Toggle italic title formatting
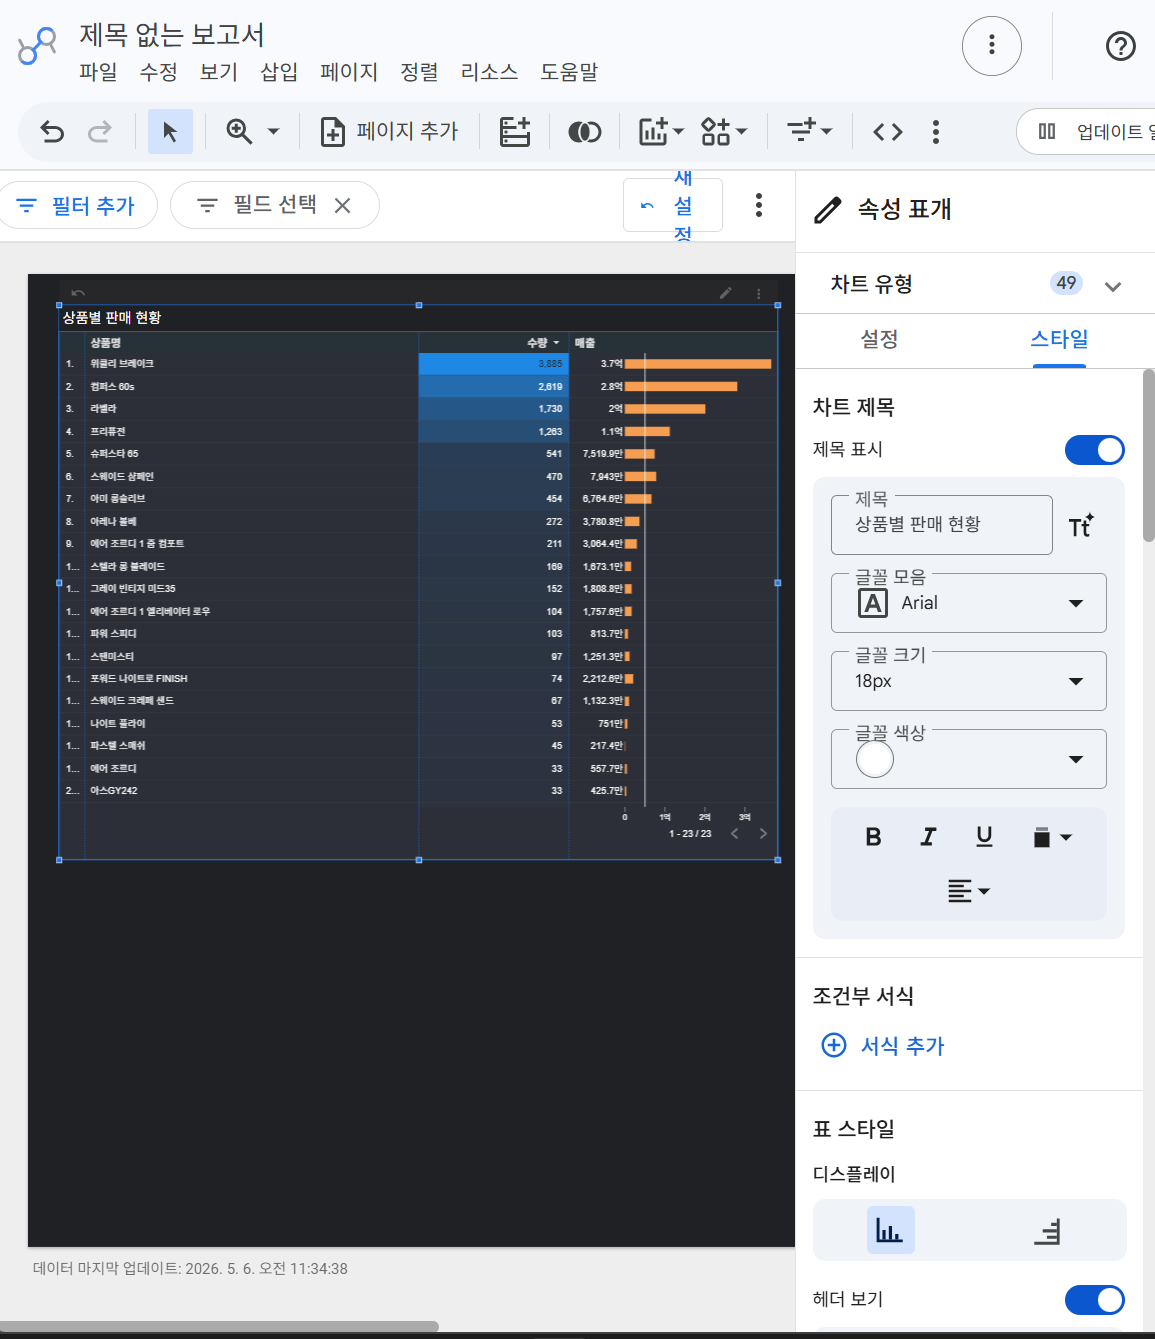 coord(929,837)
